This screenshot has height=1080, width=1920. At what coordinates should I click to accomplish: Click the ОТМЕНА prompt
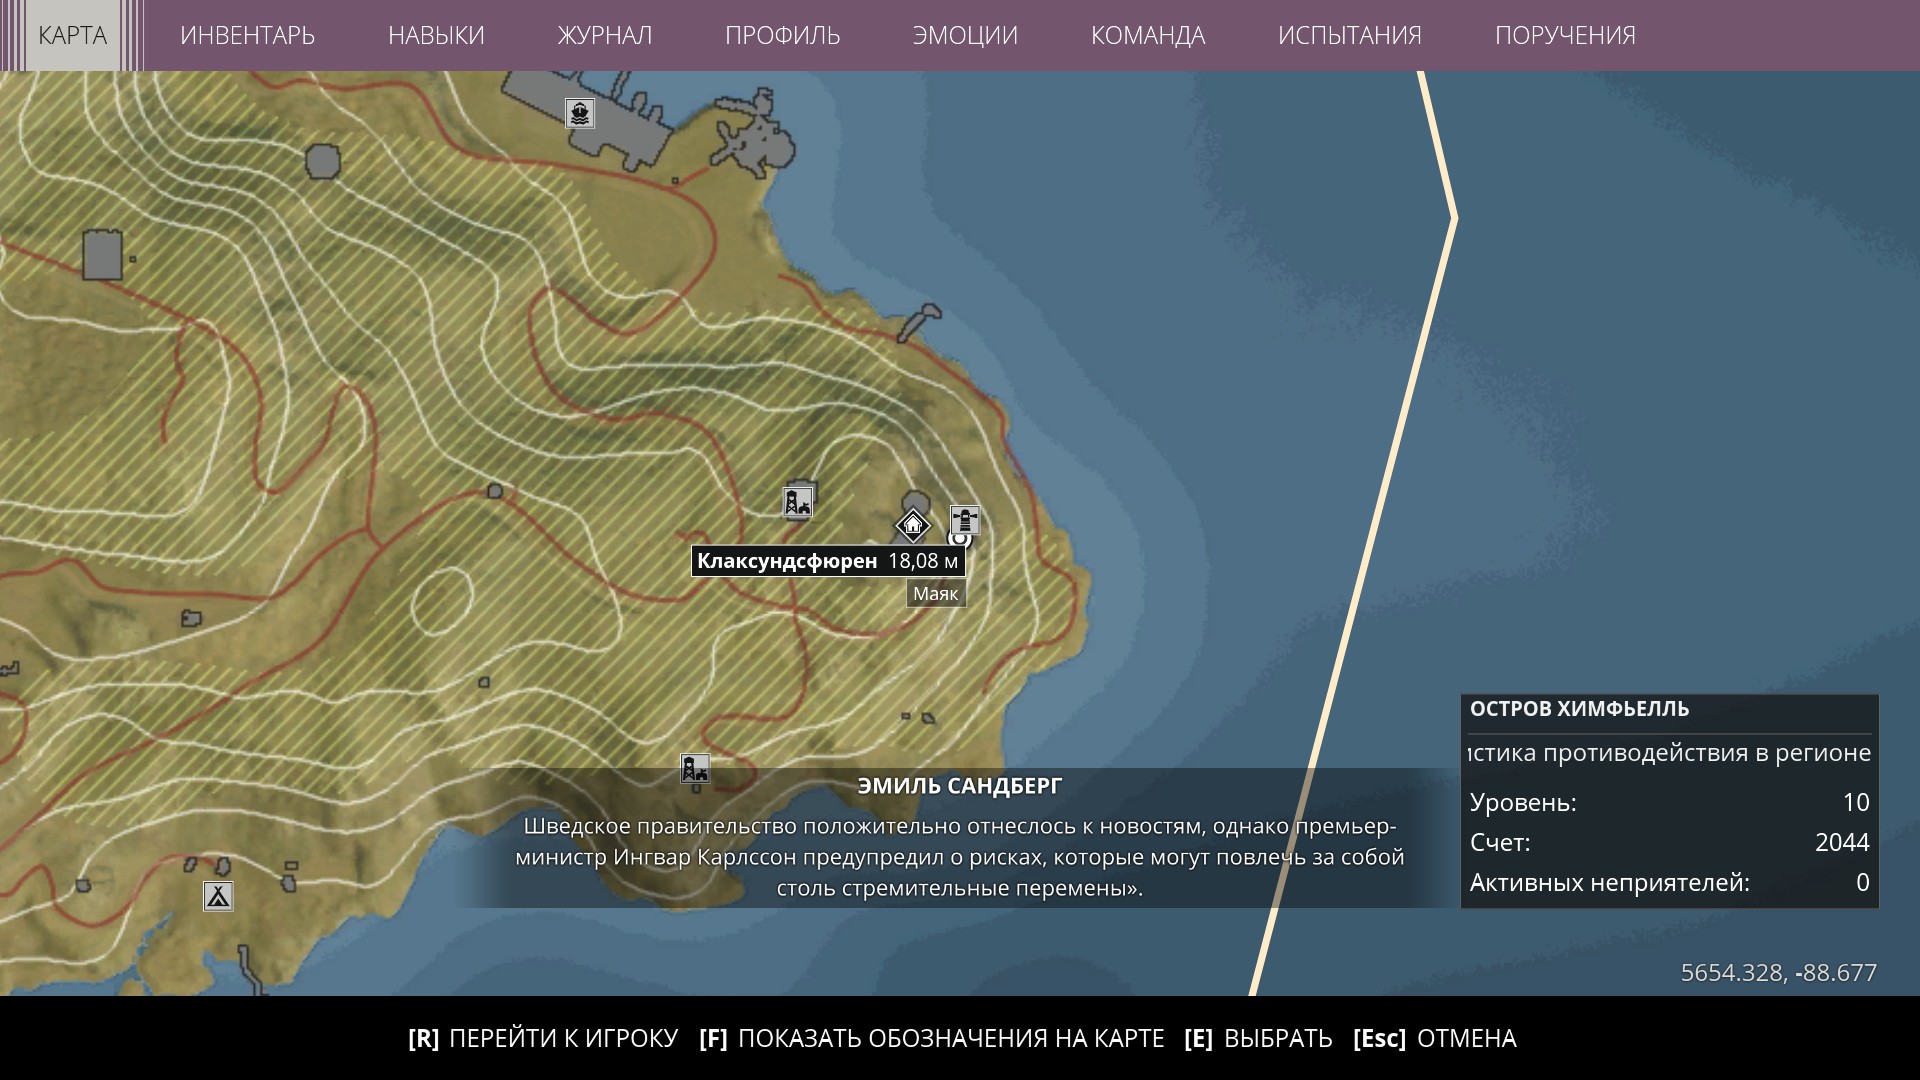1435,1038
